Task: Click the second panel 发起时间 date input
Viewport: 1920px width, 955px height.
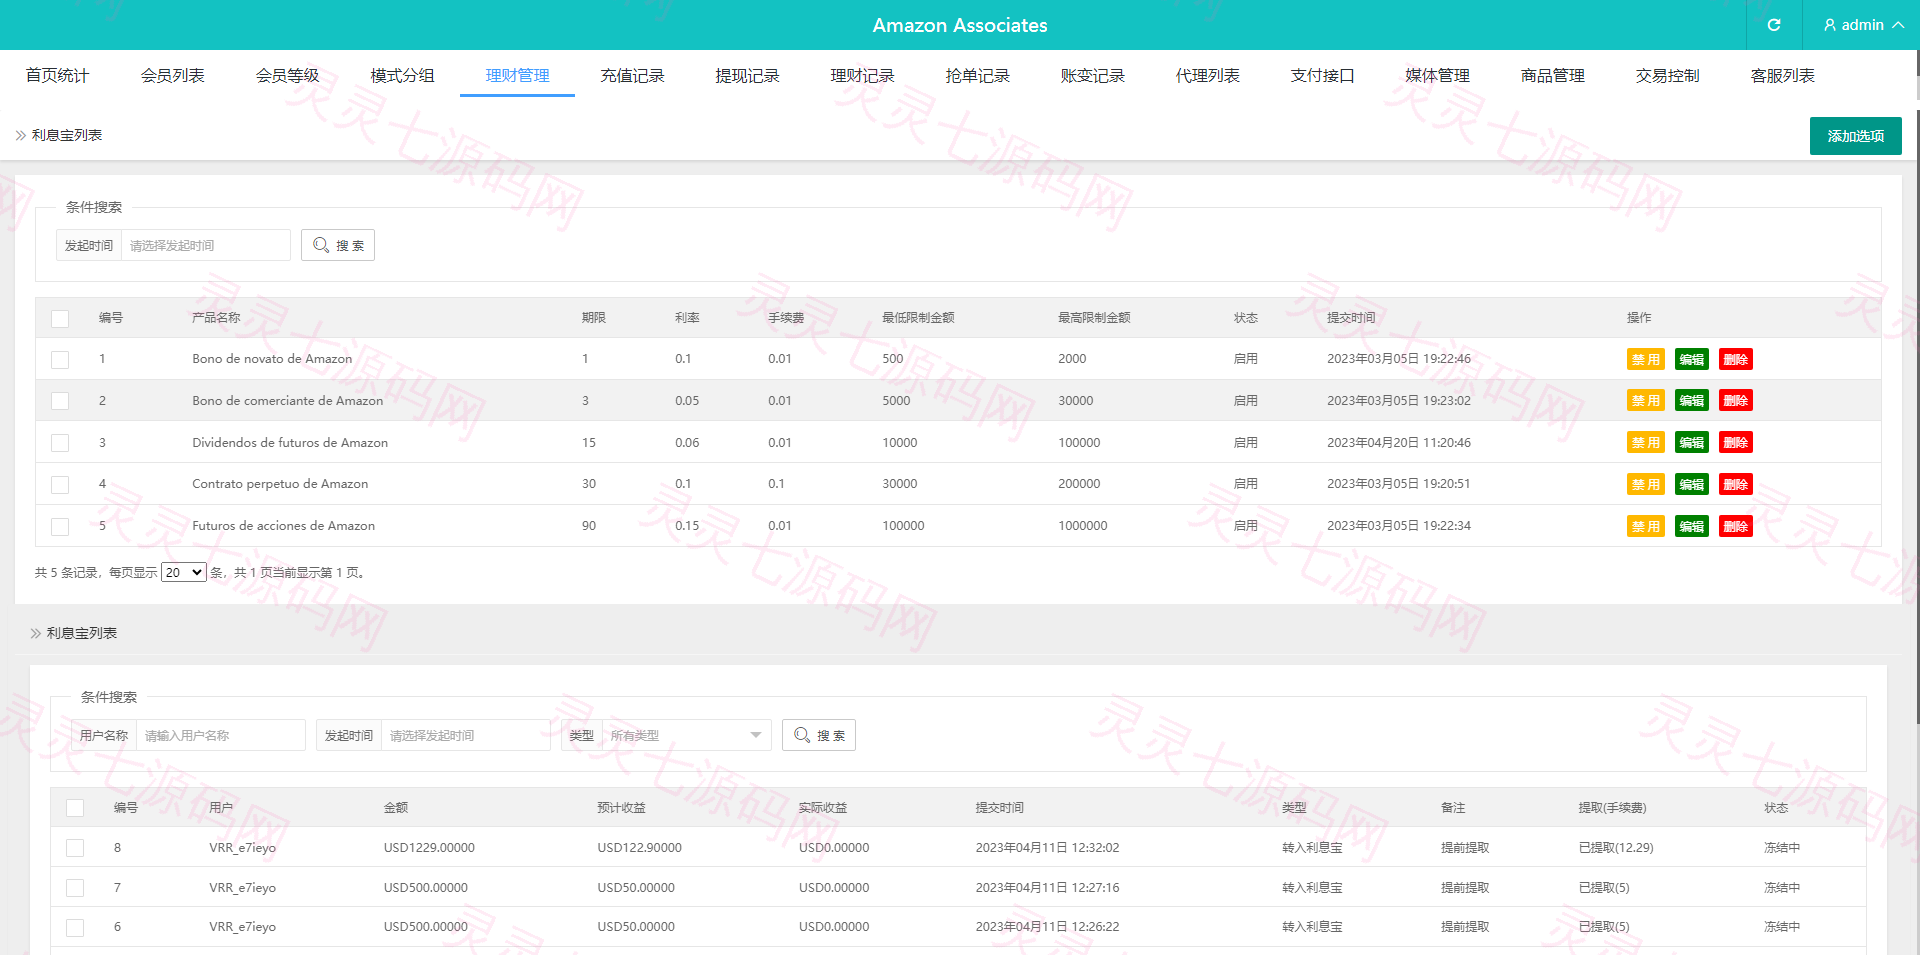Action: click(x=466, y=735)
